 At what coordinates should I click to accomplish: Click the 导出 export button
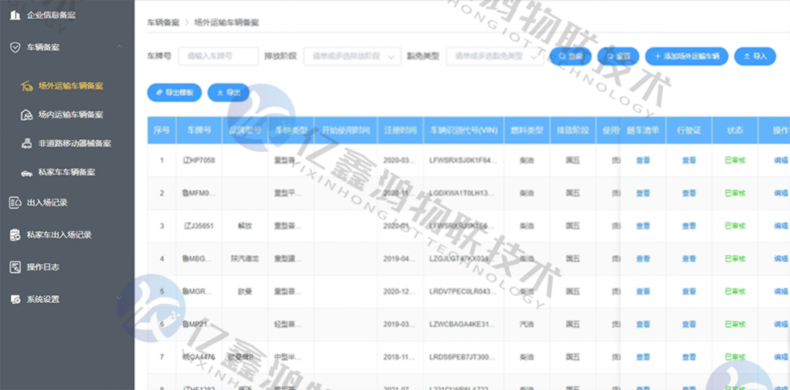(228, 93)
